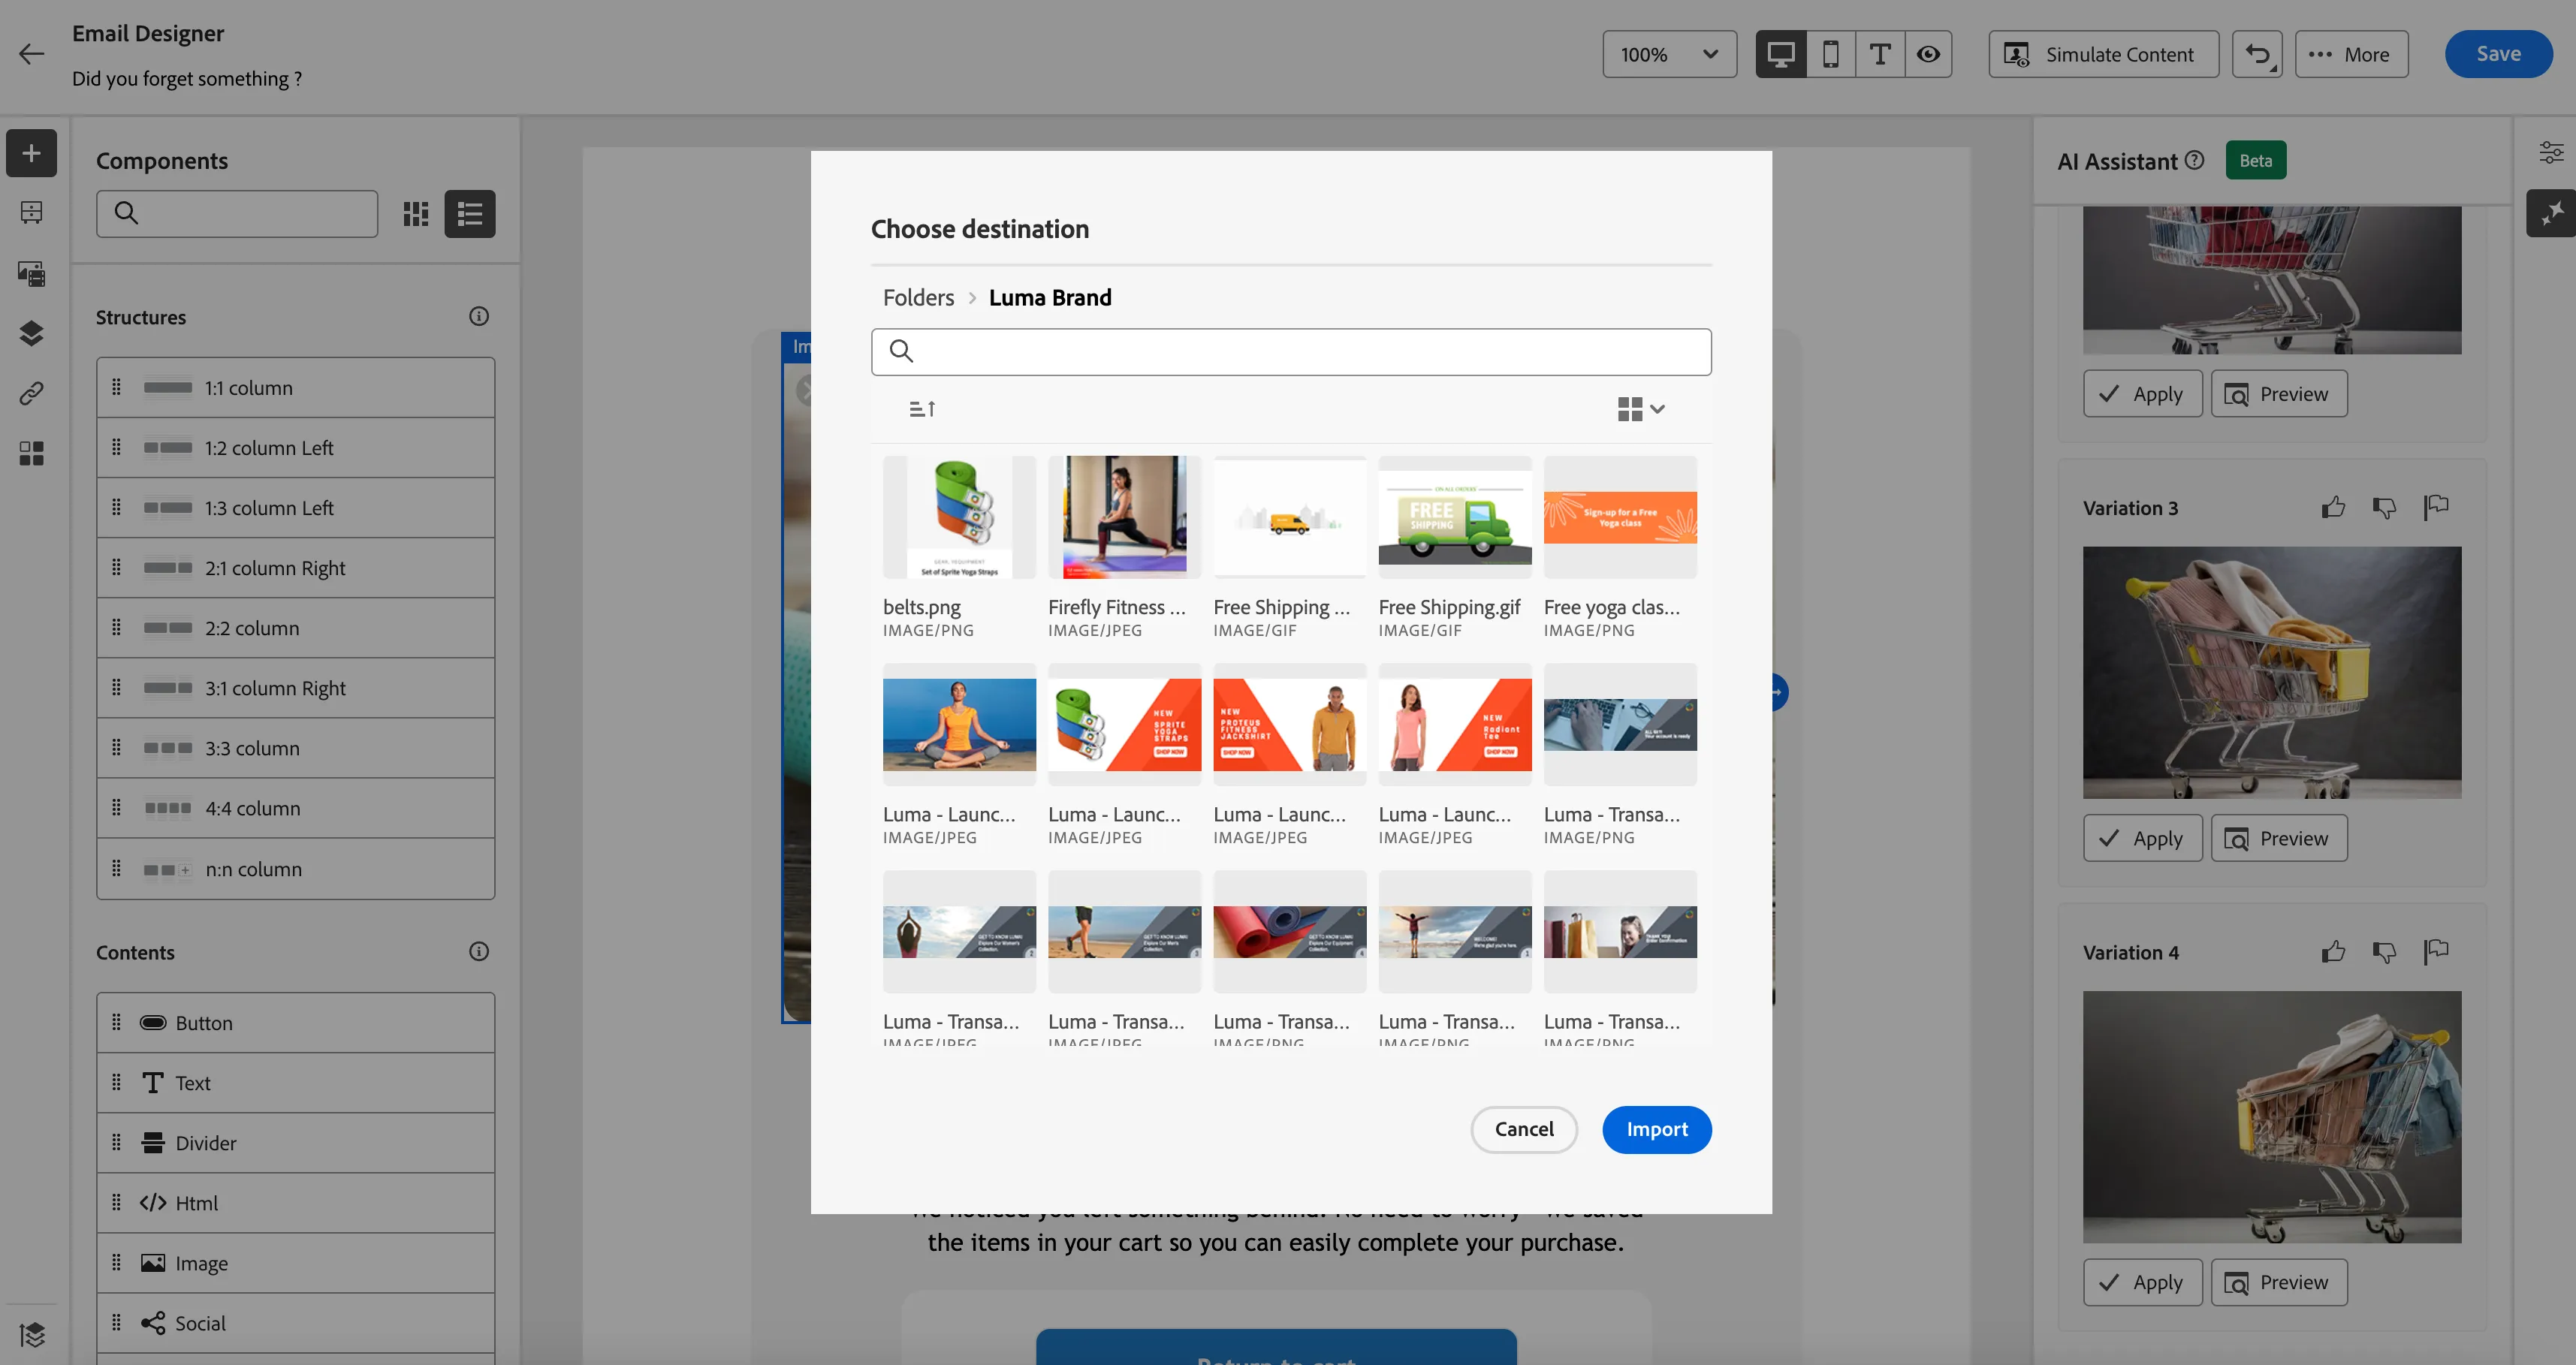Click Folders breadcrumb link
The width and height of the screenshot is (2576, 1365).
pos(918,298)
